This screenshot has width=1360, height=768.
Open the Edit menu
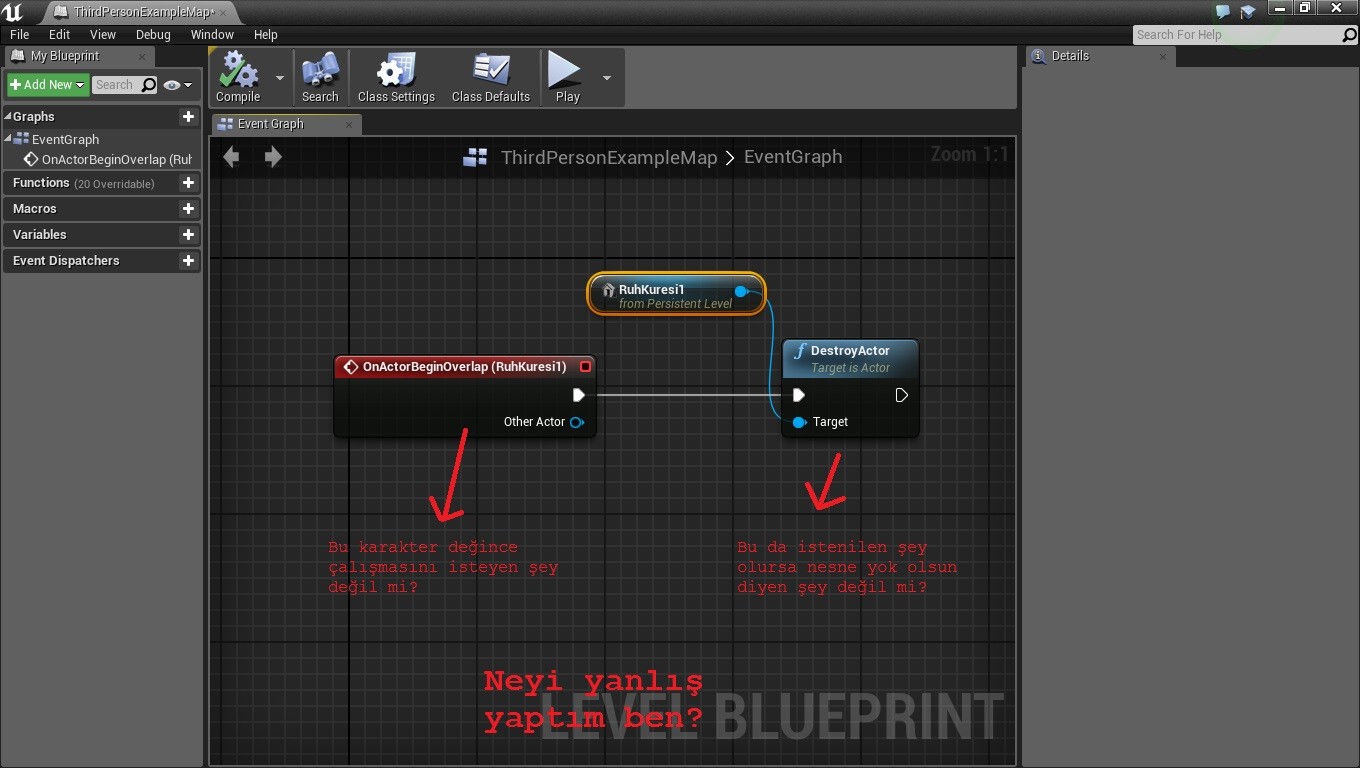[60, 35]
